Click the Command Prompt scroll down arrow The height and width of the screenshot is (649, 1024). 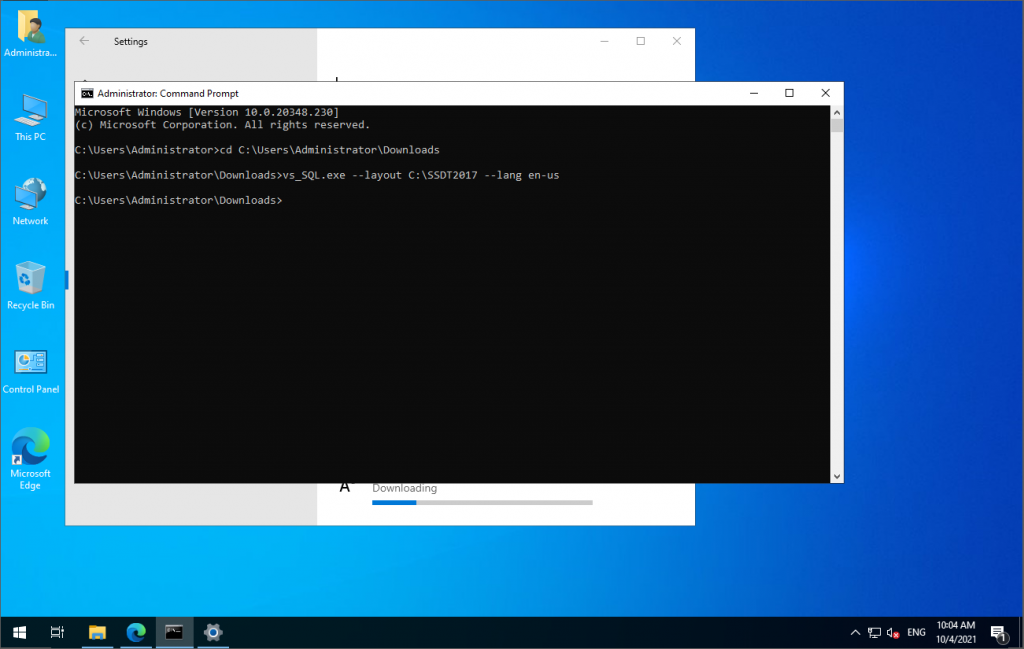click(837, 477)
